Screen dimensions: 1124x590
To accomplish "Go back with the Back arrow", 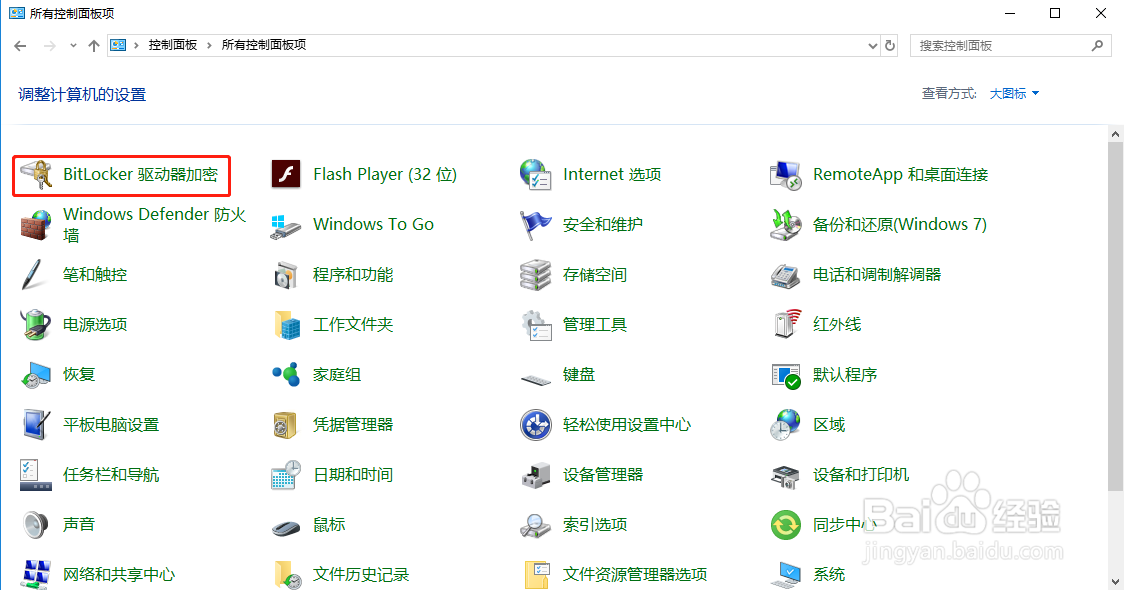I will click(20, 46).
